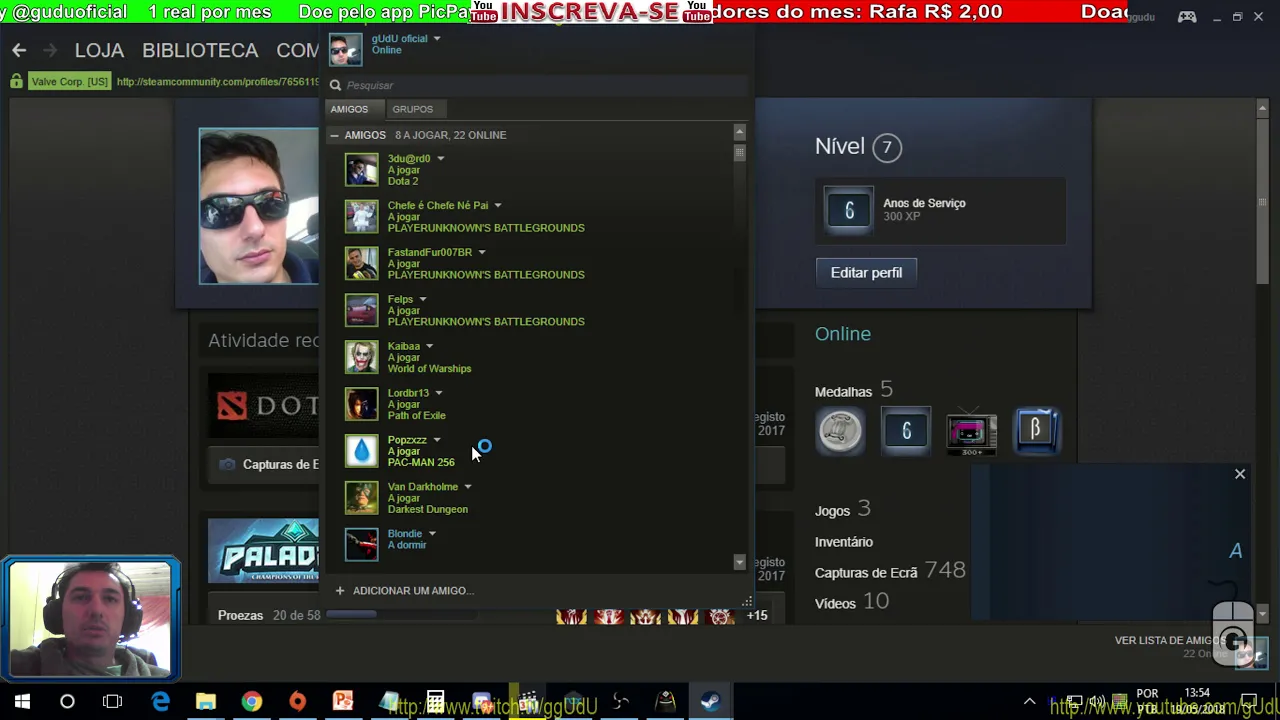
Task: Click the Medalhas 5 heading link
Action: [853, 390]
